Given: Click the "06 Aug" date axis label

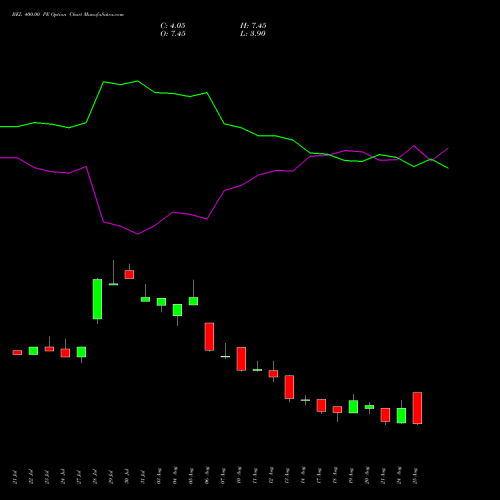Looking at the screenshot, I should [207, 476].
